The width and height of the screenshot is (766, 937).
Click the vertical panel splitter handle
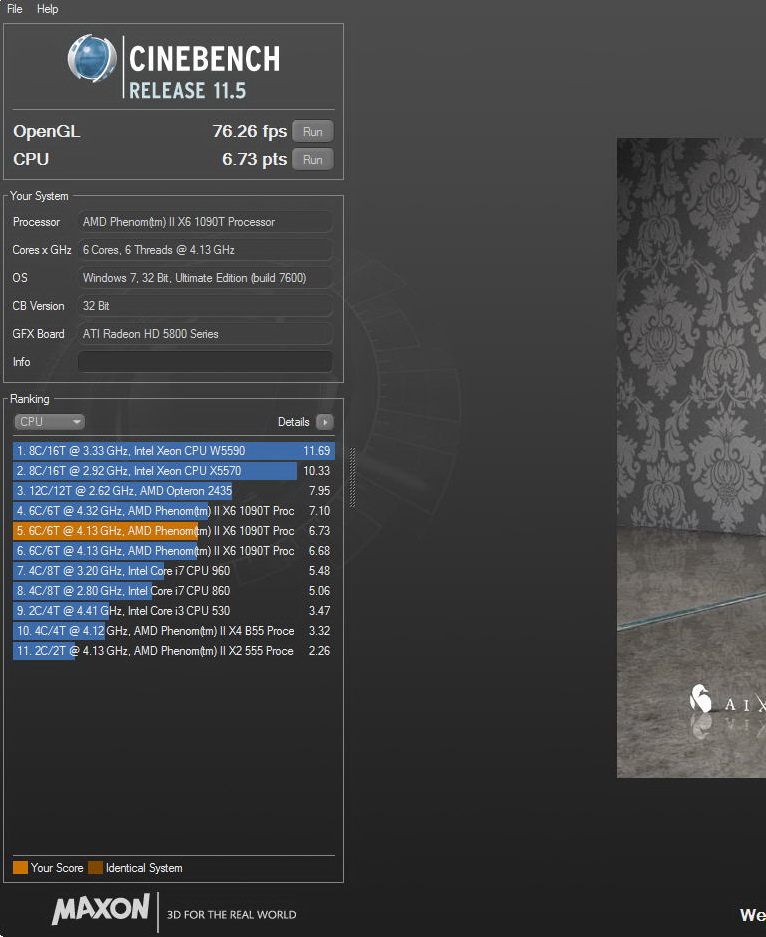click(x=352, y=477)
